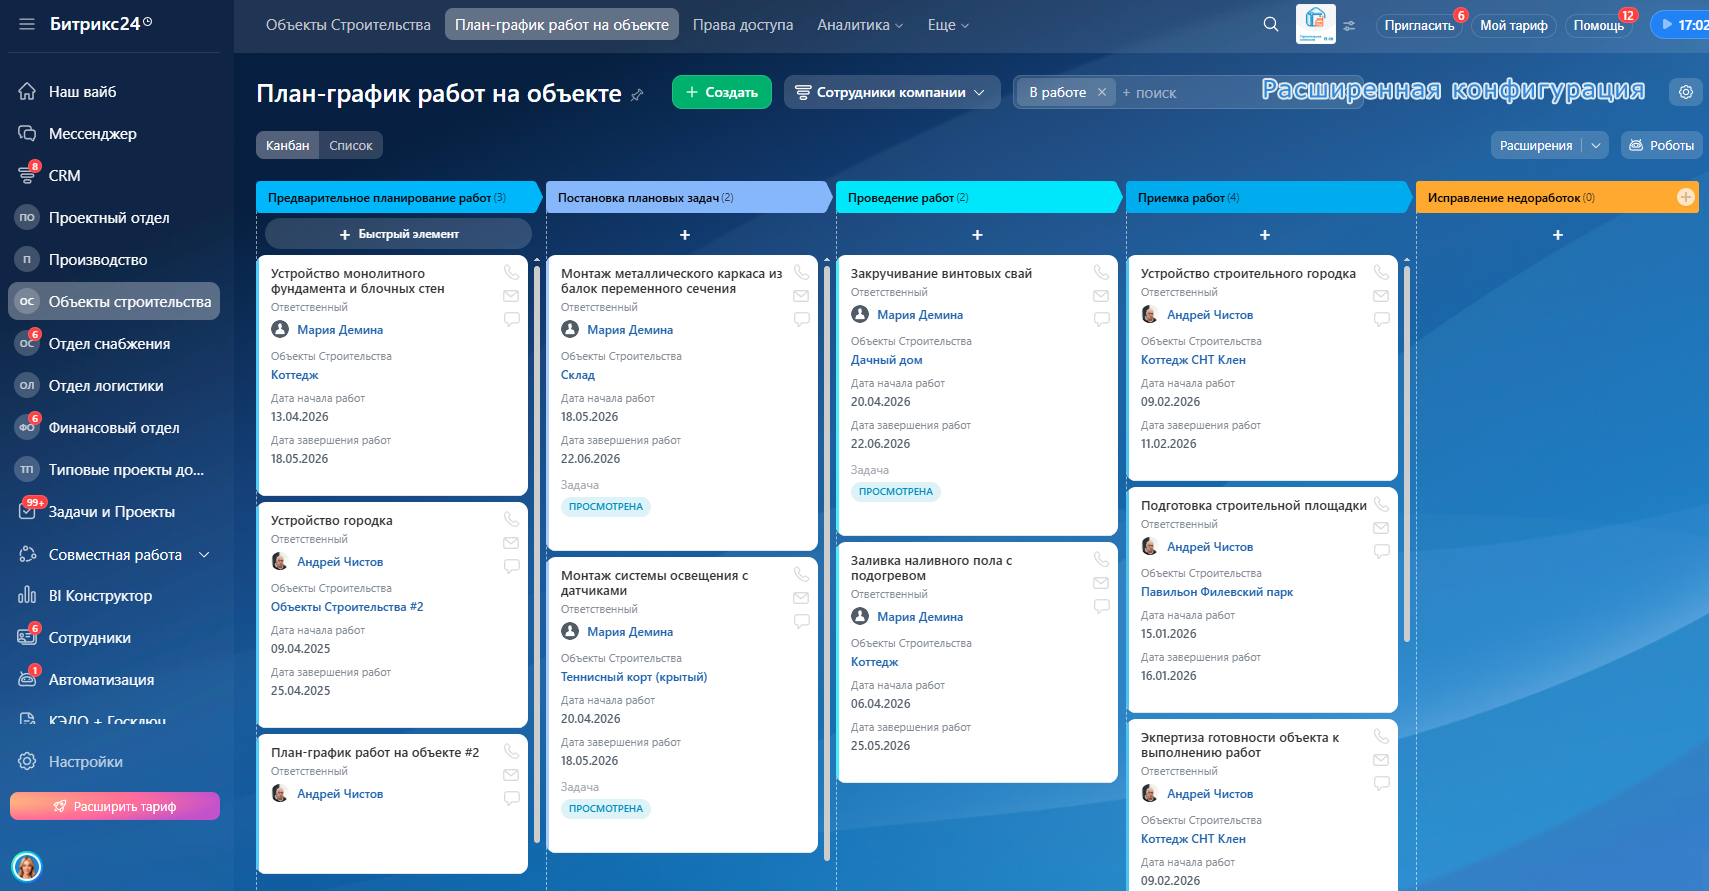Click the search magnifier icon in top bar
1709x891 pixels.
[1271, 24]
